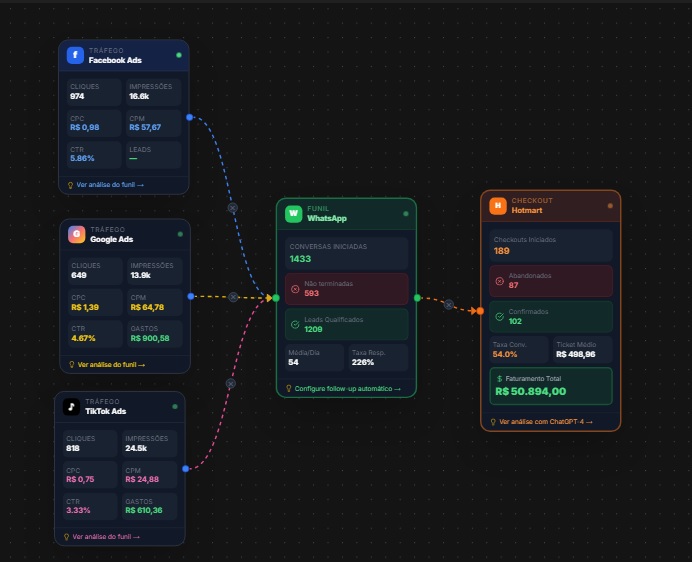
Task: Click the WhatsApp funnel logo icon
Action: point(293,214)
